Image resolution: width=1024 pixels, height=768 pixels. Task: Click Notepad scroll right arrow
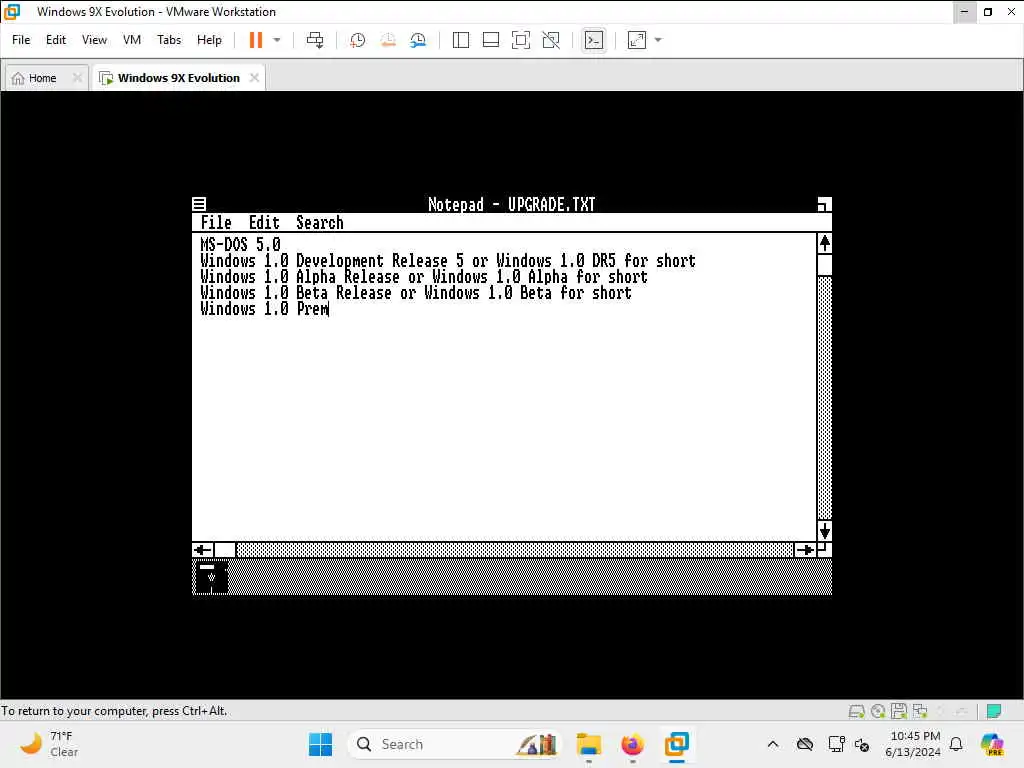805,550
